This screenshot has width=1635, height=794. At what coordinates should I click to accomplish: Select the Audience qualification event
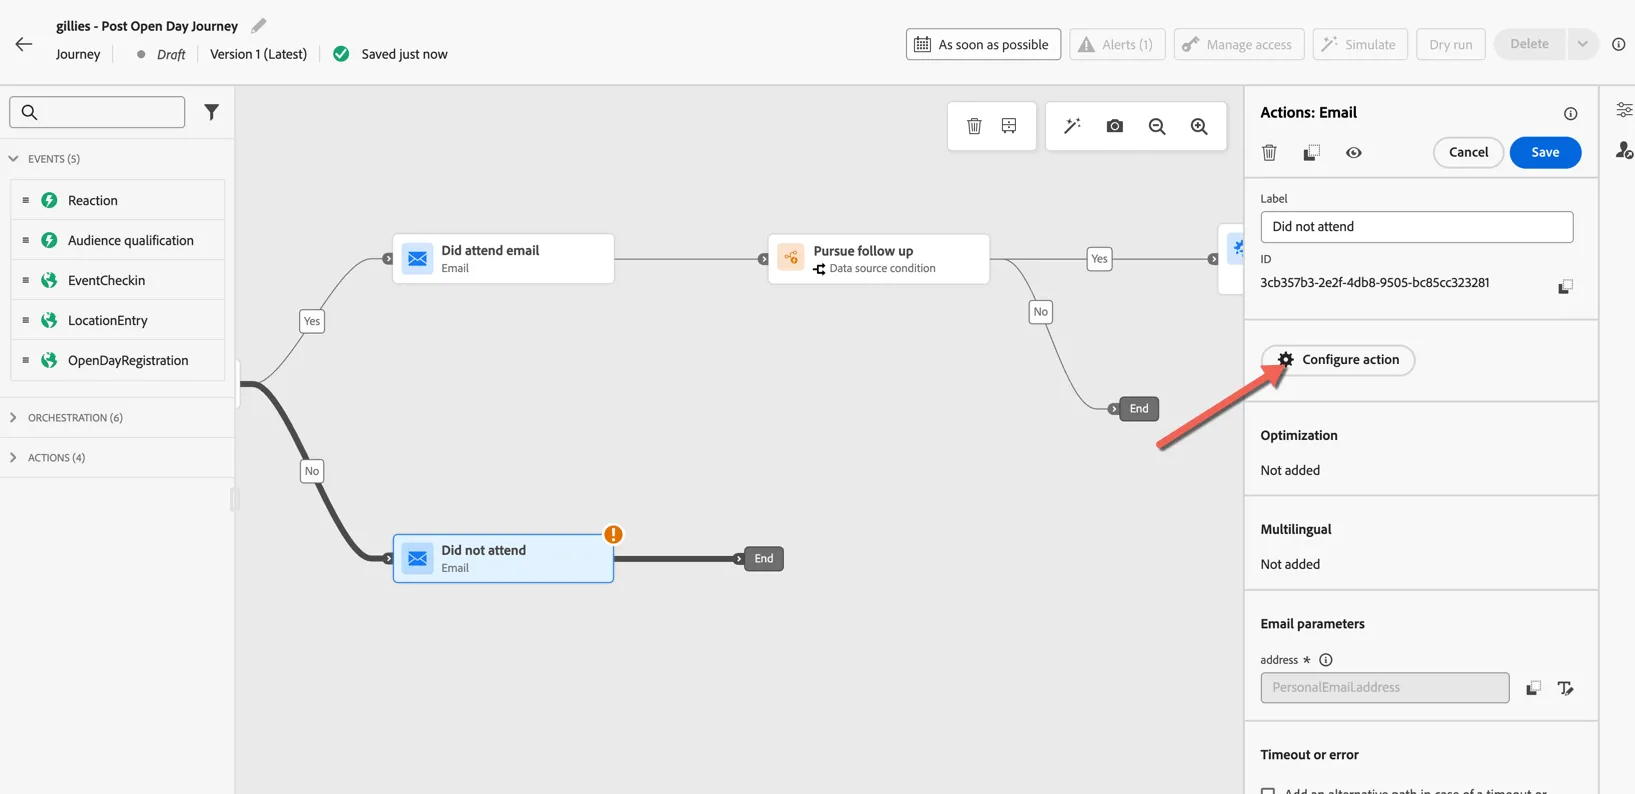coord(118,240)
